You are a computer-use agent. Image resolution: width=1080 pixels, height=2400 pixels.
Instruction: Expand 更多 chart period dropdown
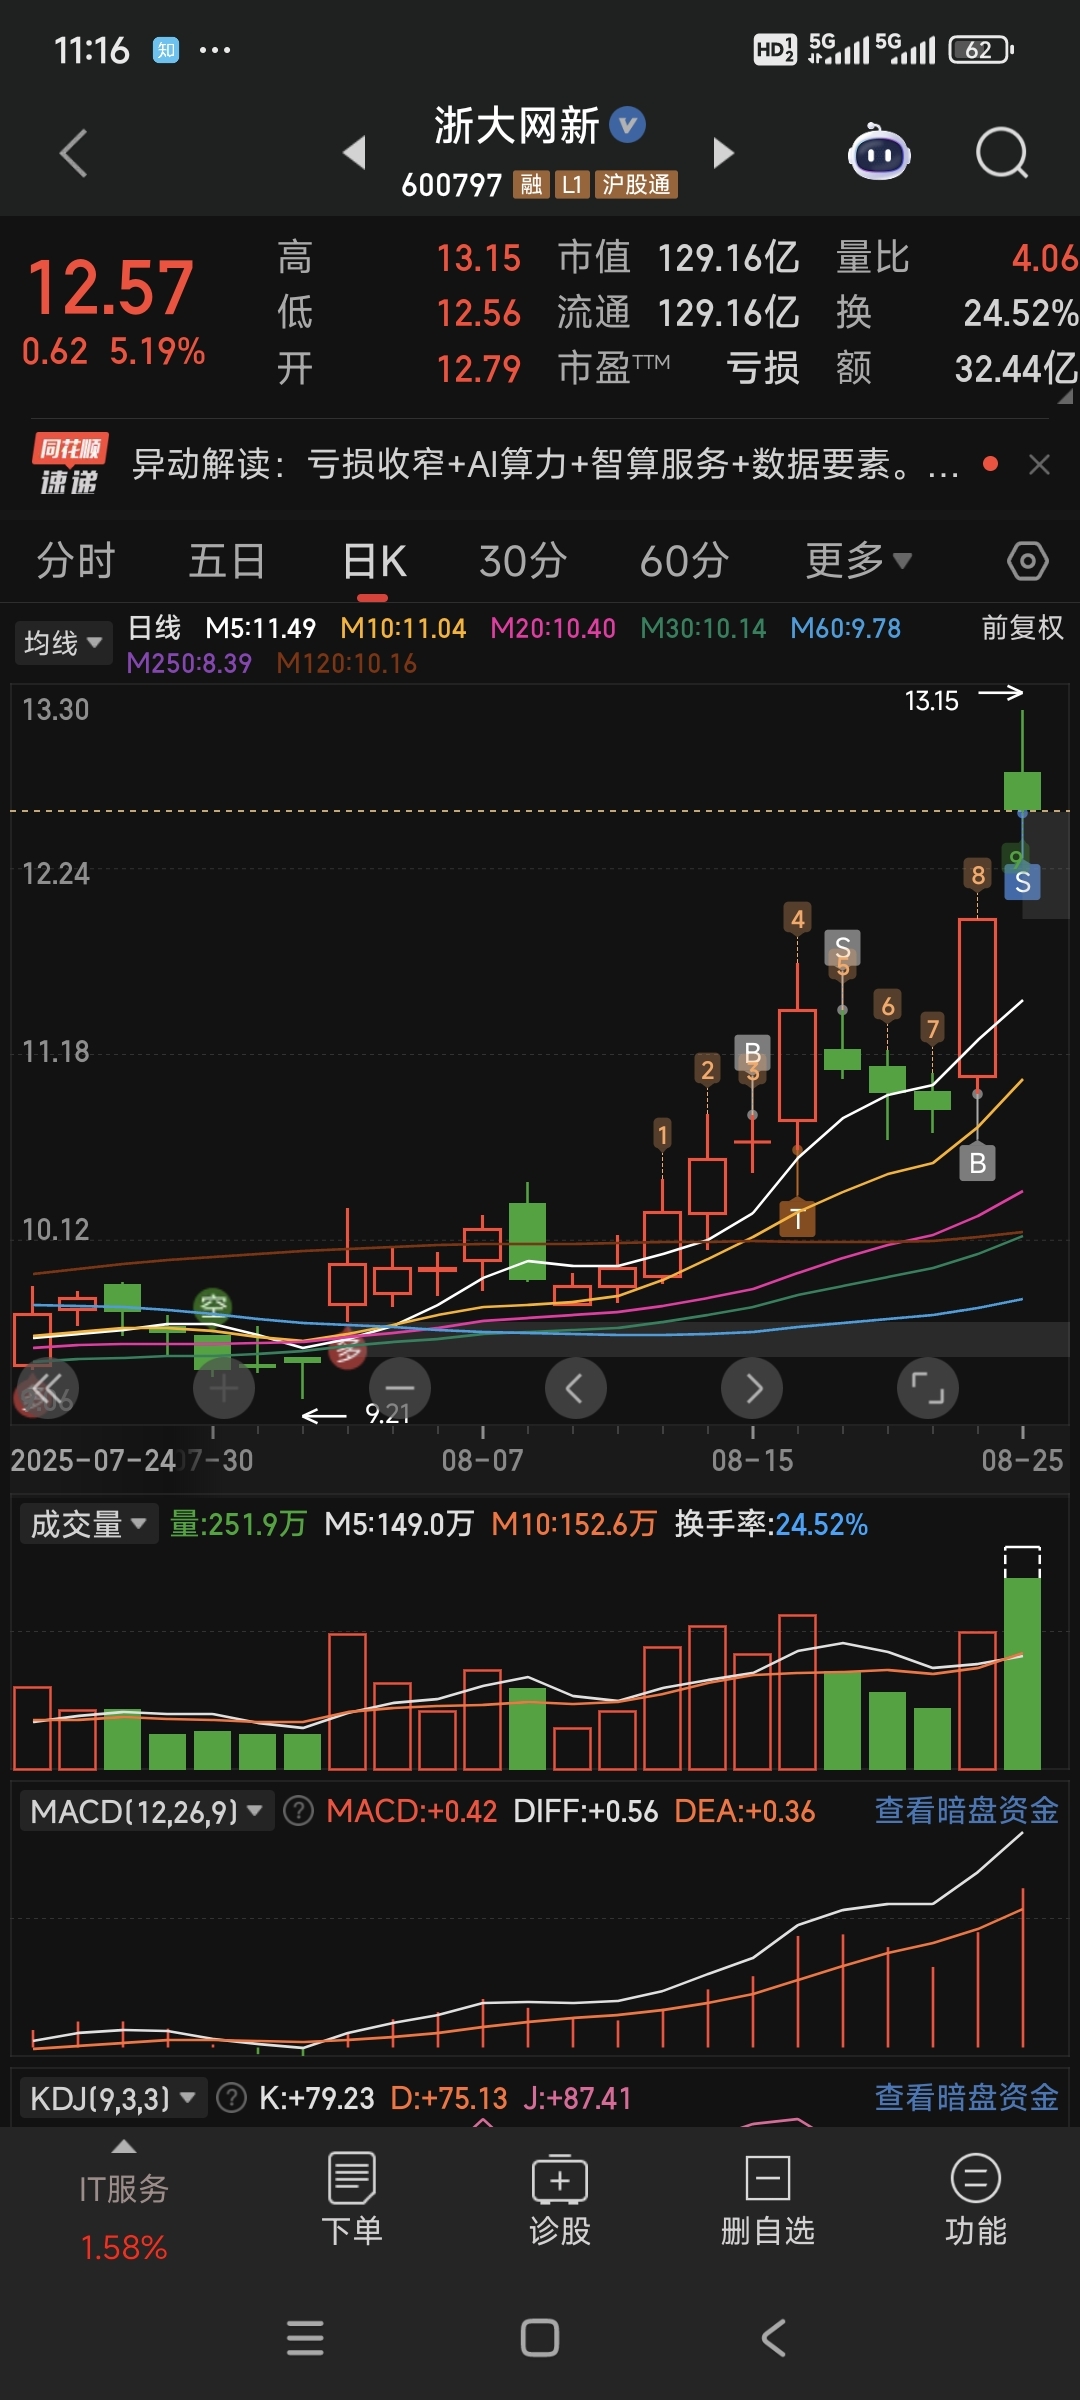(x=859, y=561)
